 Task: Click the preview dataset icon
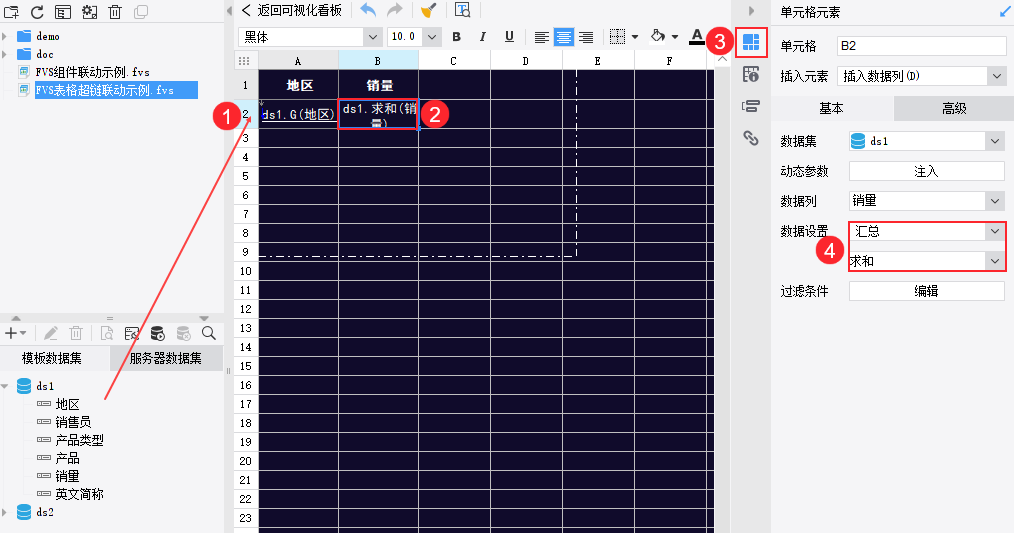(107, 333)
